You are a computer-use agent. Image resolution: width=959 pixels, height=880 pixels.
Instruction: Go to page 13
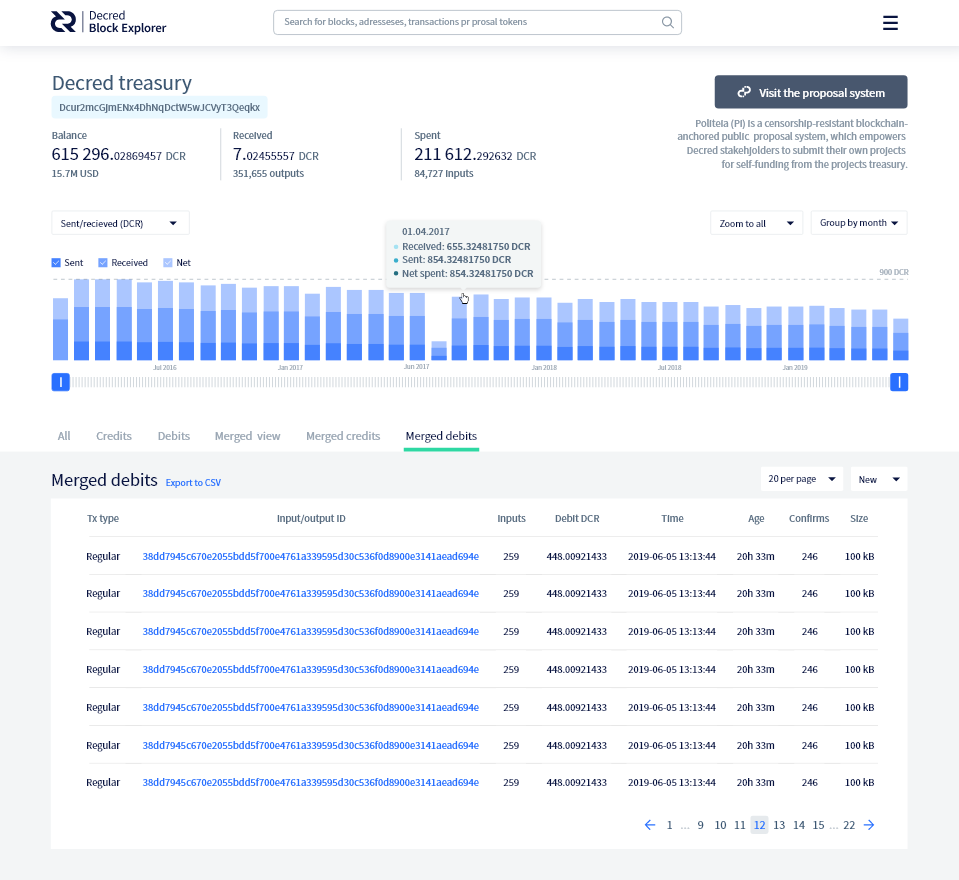(779, 825)
